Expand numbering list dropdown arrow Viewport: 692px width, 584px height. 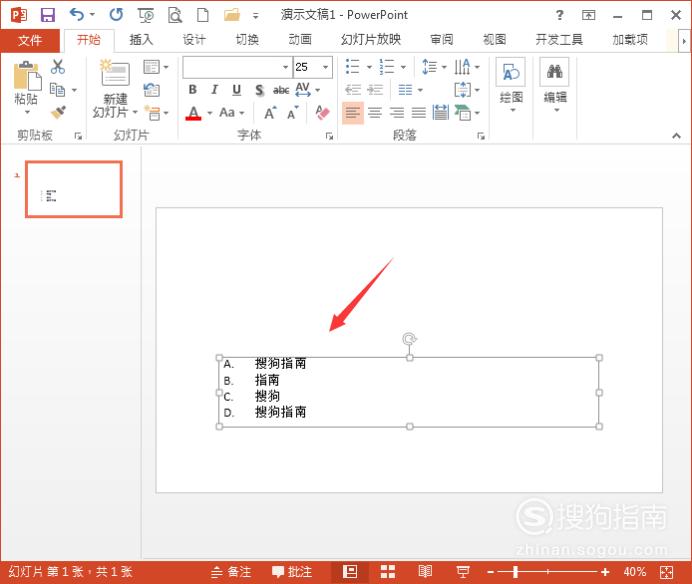coord(403,67)
